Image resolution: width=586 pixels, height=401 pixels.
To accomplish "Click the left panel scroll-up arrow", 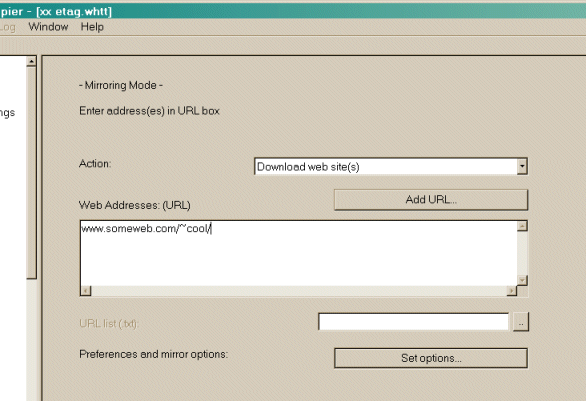I will (x=31, y=61).
